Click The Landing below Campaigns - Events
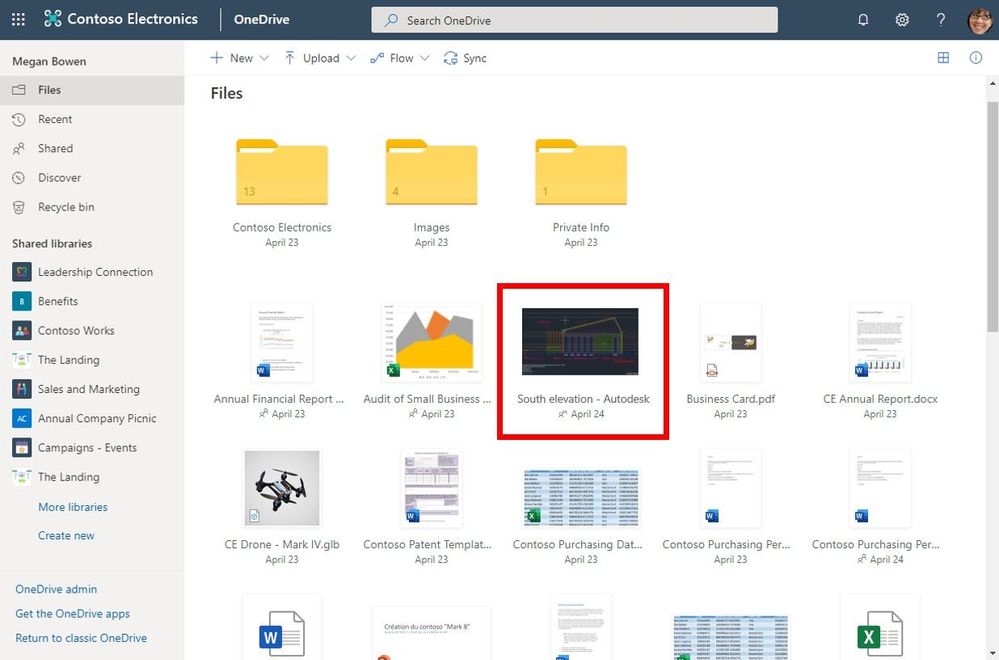The width and height of the screenshot is (999, 660). point(68,477)
